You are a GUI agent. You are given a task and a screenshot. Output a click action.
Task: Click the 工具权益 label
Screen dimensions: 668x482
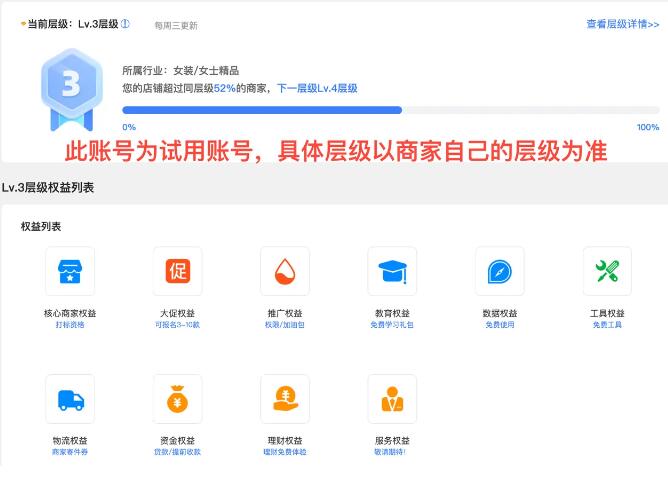(x=607, y=313)
